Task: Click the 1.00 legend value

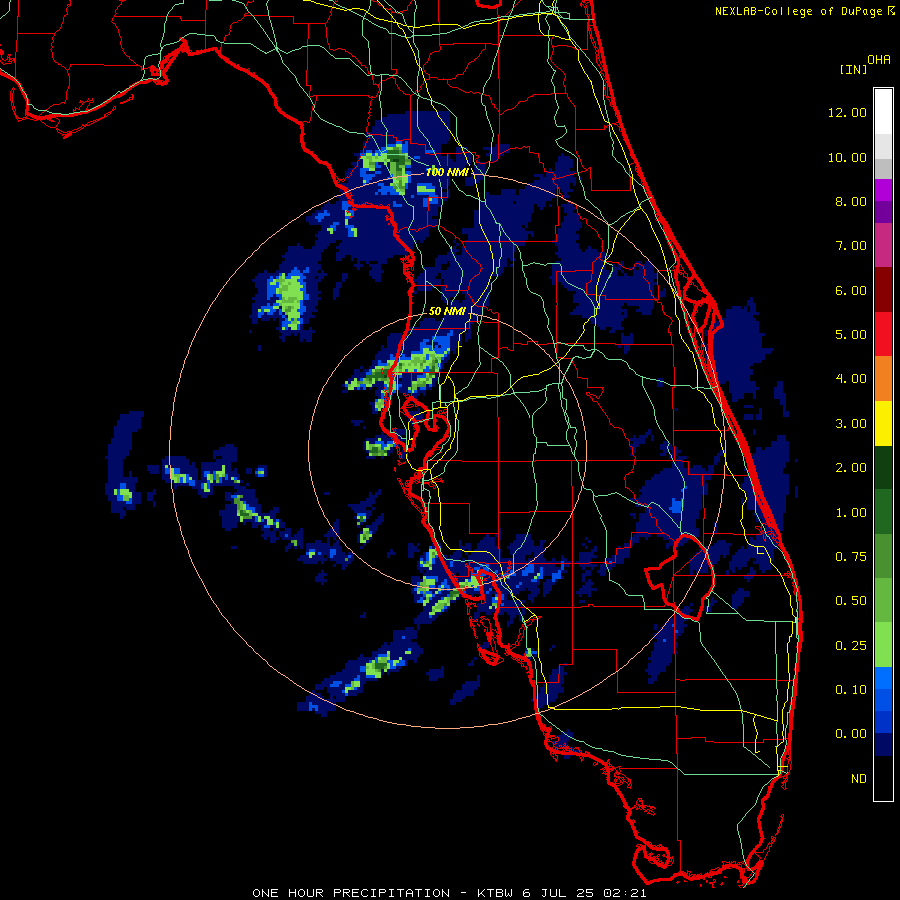Action: coord(851,513)
